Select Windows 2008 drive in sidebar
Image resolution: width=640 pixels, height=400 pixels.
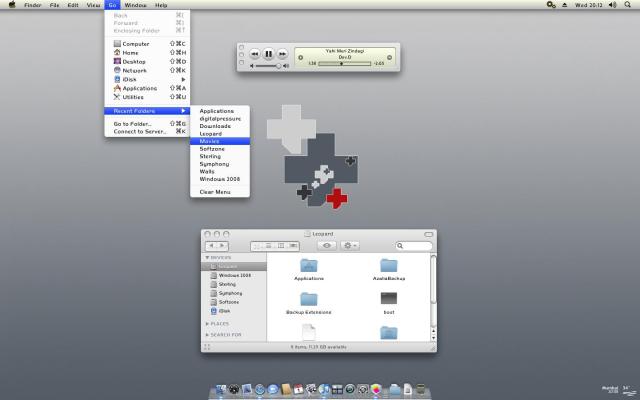[234, 276]
